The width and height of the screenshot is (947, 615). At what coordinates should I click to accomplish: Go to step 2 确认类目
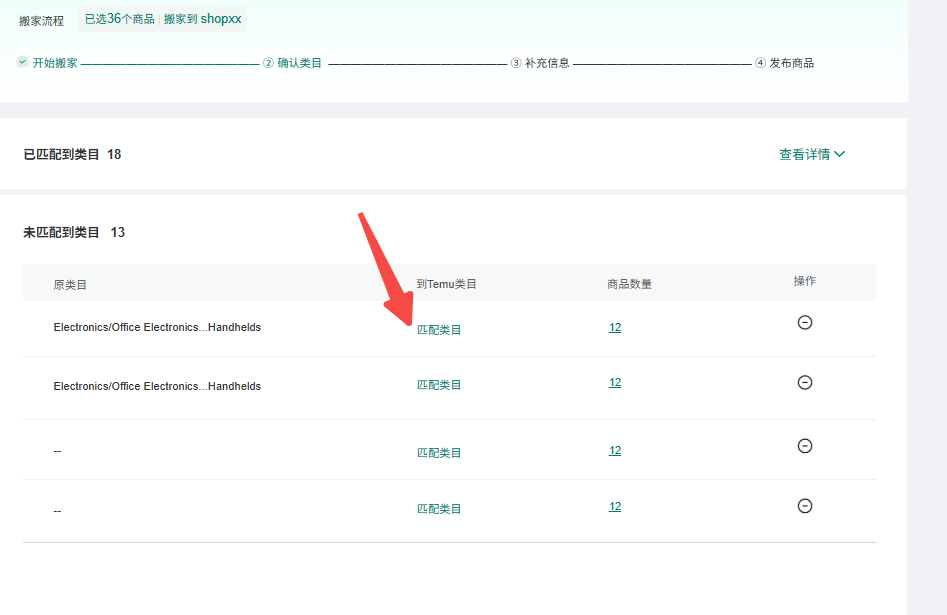click(293, 63)
